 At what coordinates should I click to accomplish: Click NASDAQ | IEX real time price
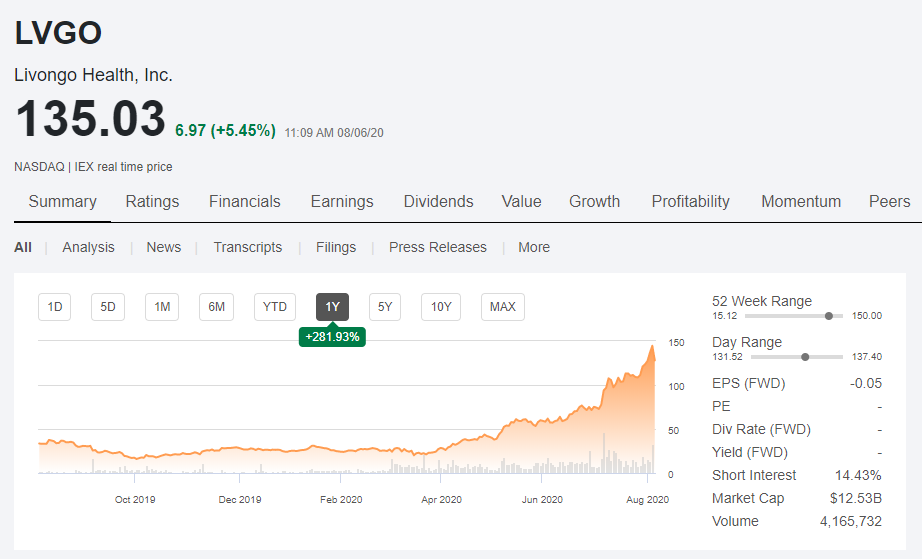click(x=93, y=167)
